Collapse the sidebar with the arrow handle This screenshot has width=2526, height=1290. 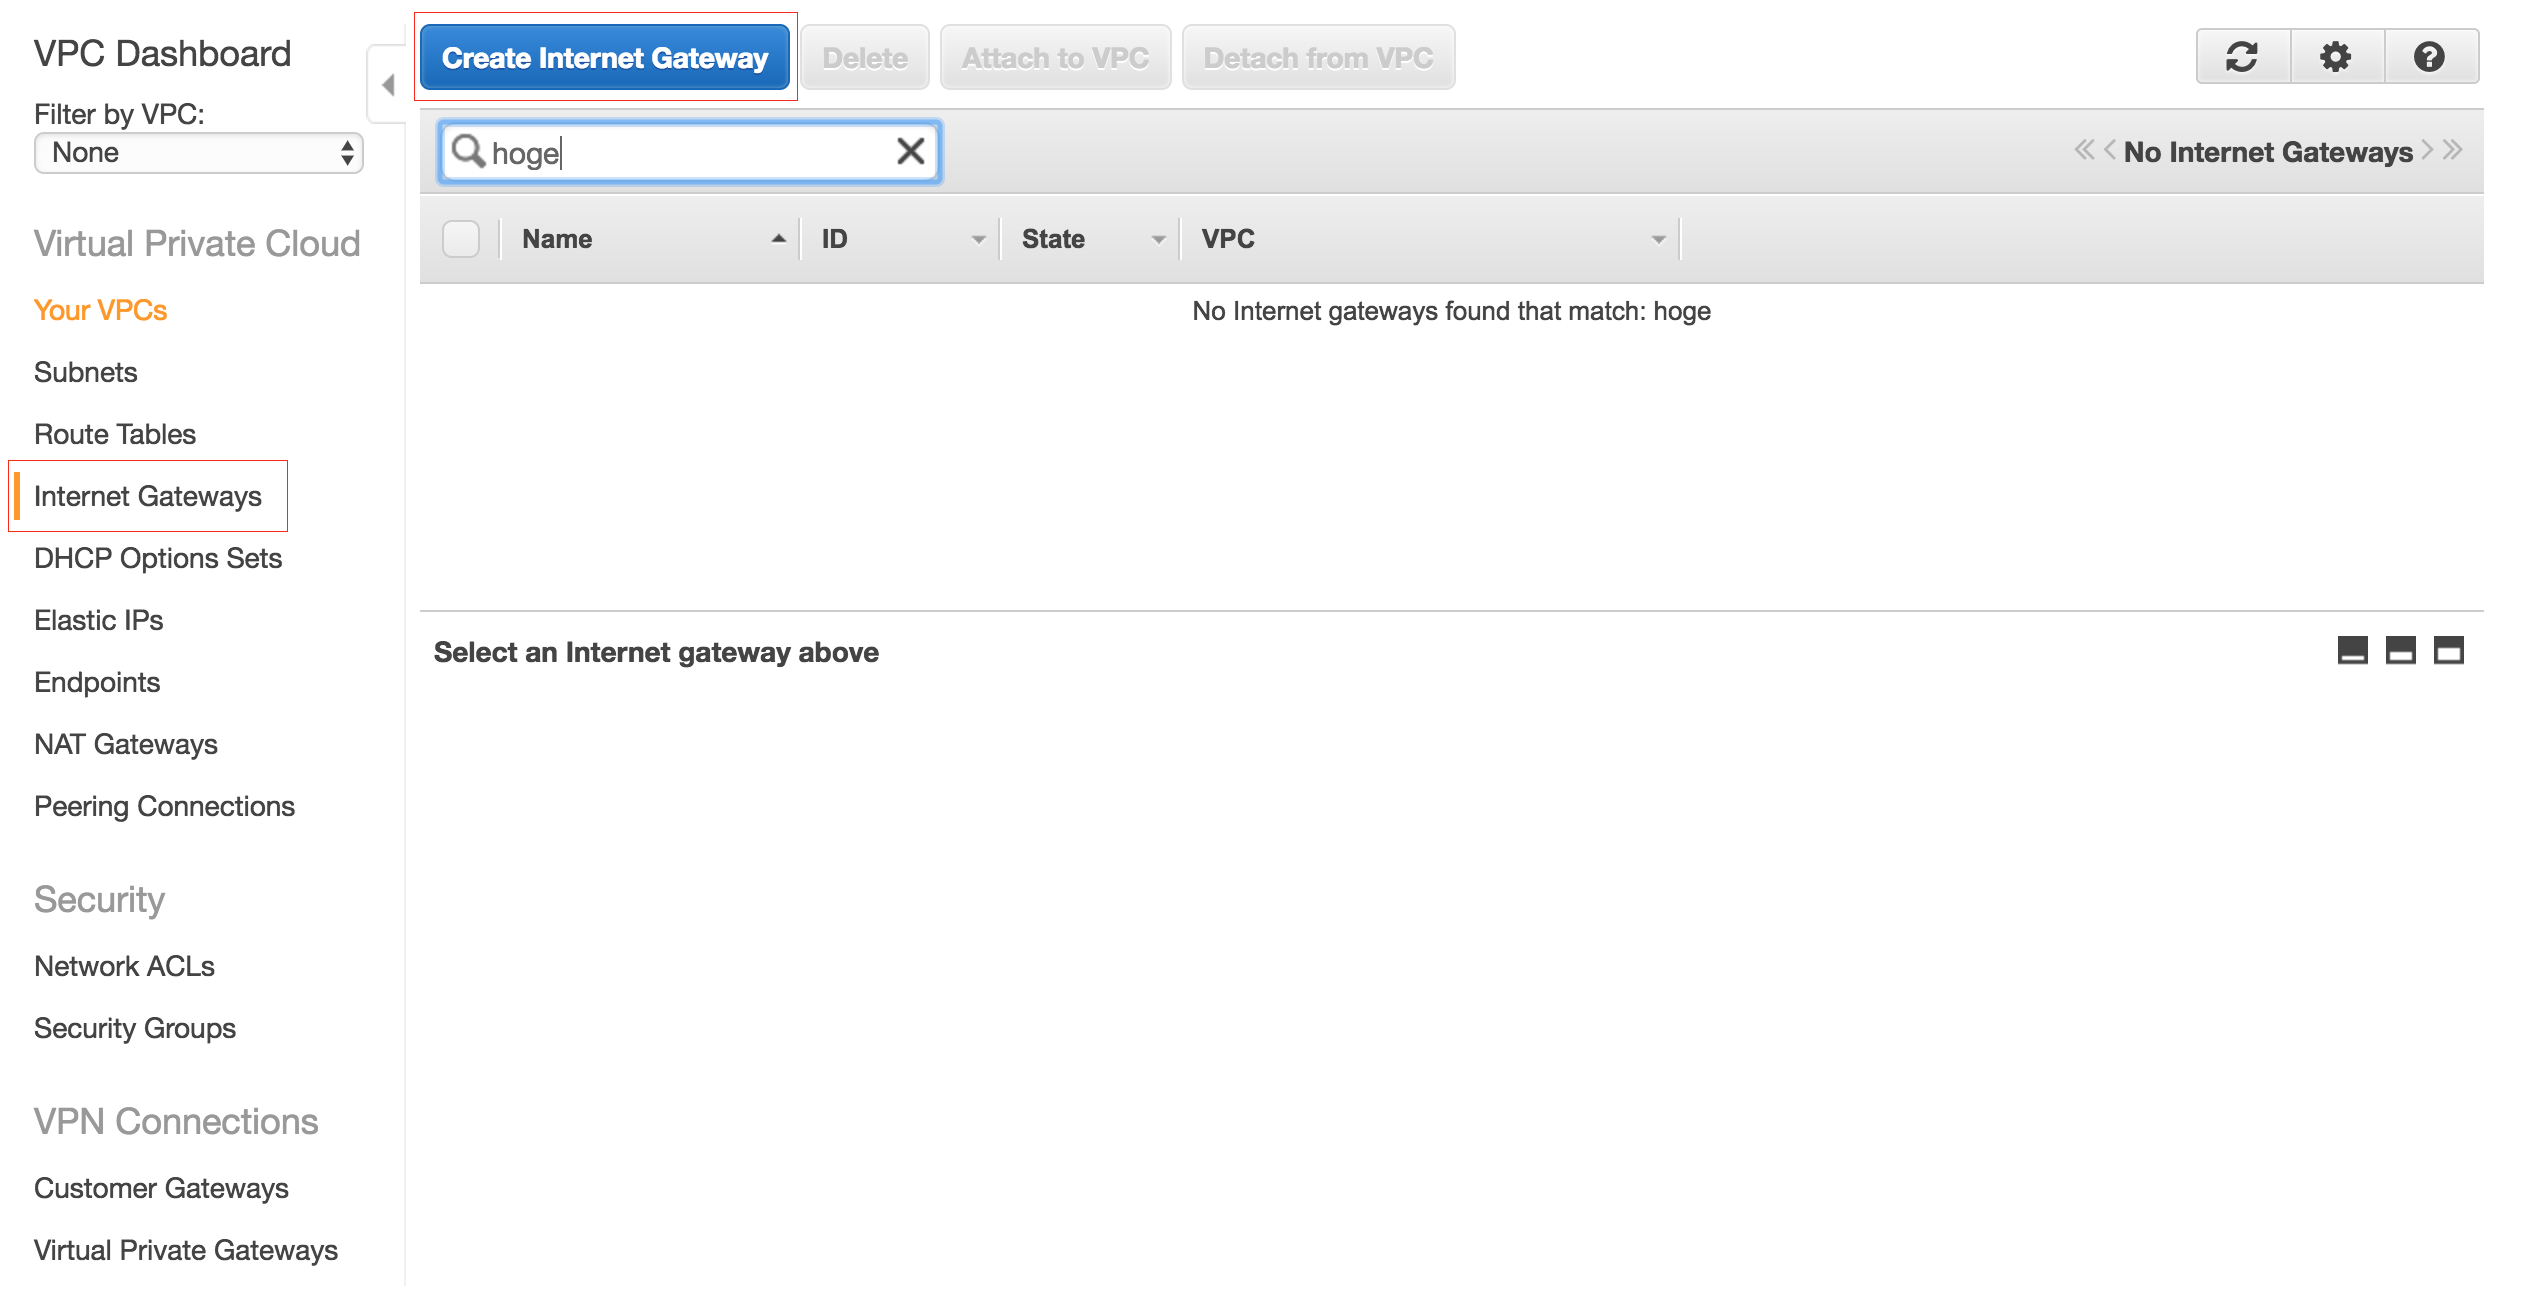pos(388,84)
